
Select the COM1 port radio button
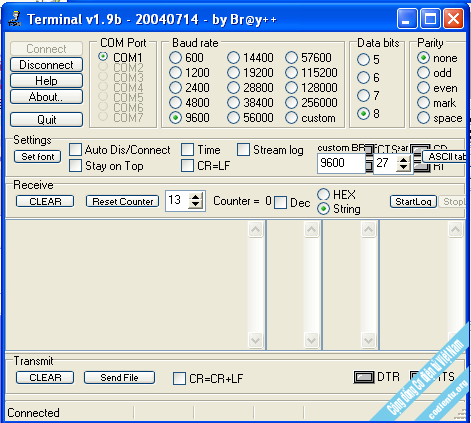point(103,57)
